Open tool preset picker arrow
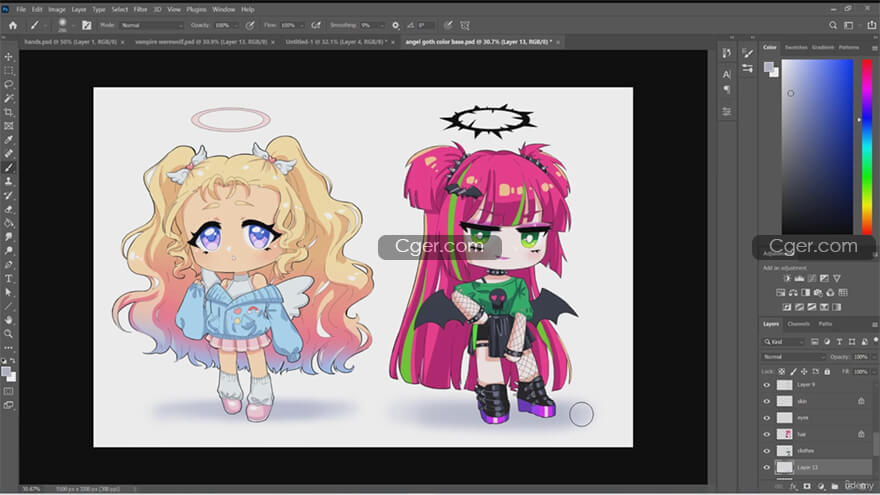 coord(45,25)
